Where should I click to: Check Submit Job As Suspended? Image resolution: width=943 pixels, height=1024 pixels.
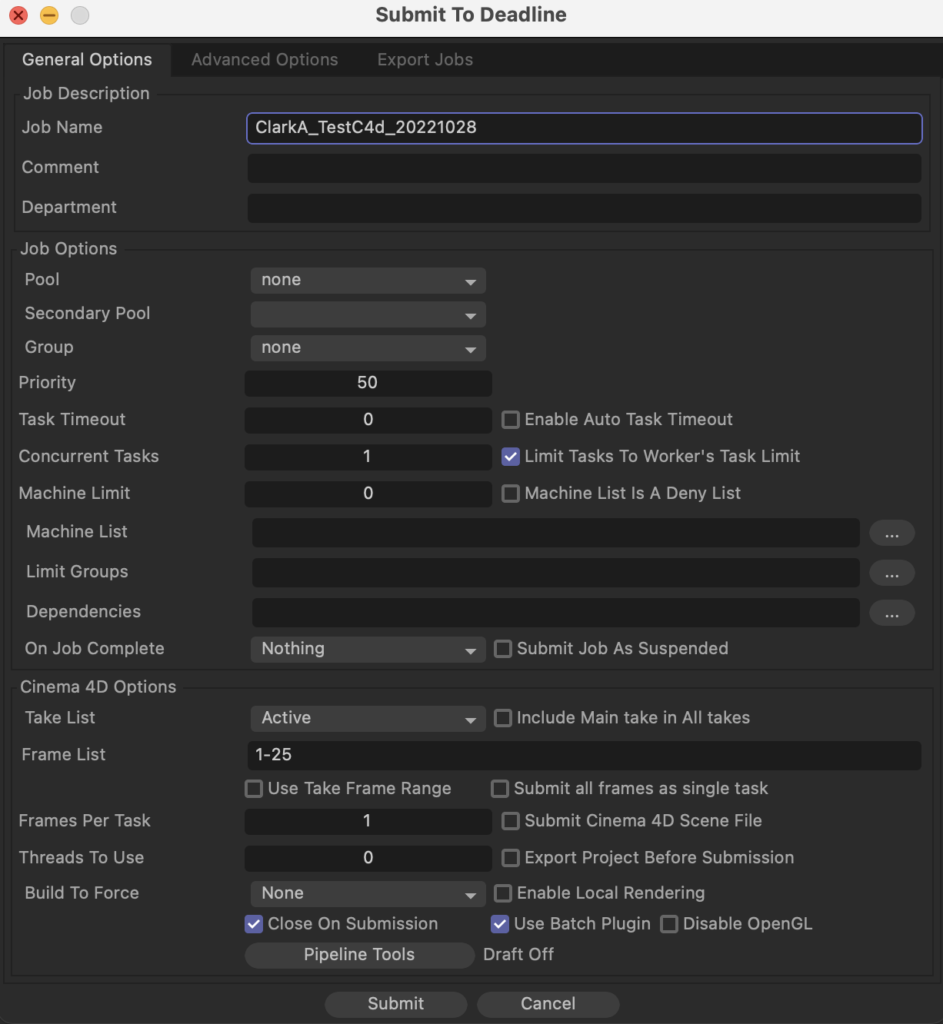point(503,648)
